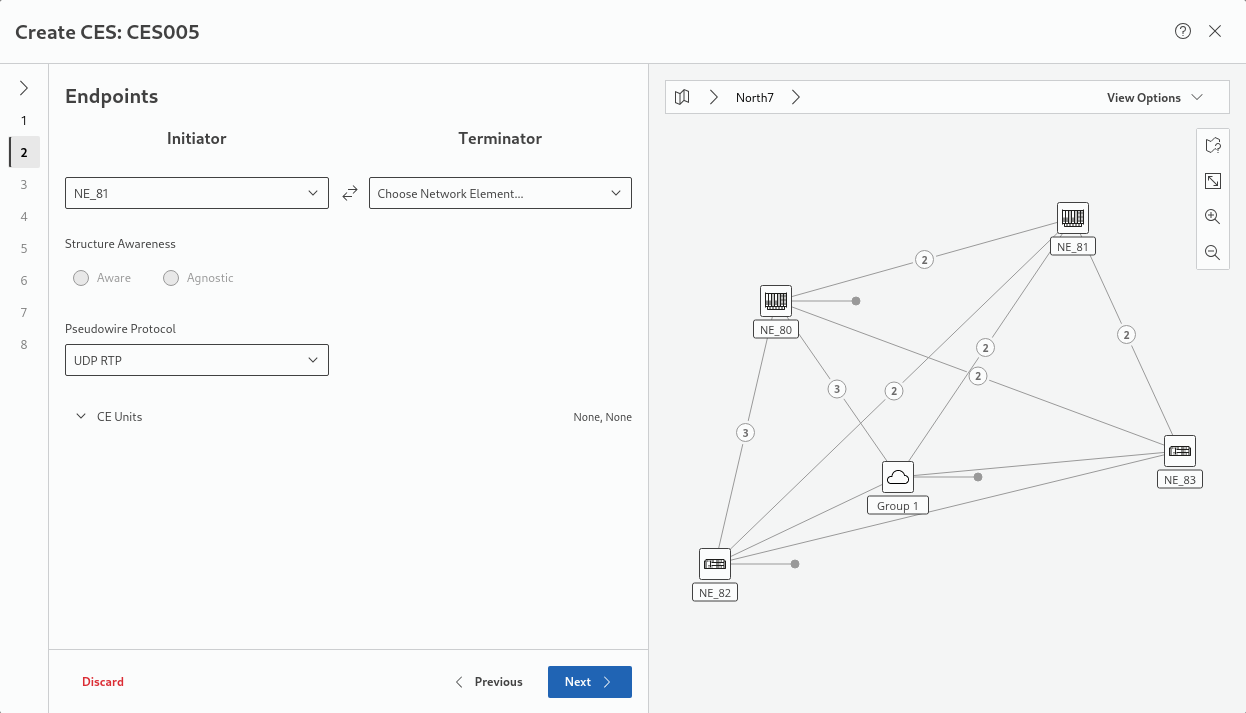This screenshot has width=1246, height=713.
Task: Open the help question mark icon
Action: pyautogui.click(x=1183, y=31)
